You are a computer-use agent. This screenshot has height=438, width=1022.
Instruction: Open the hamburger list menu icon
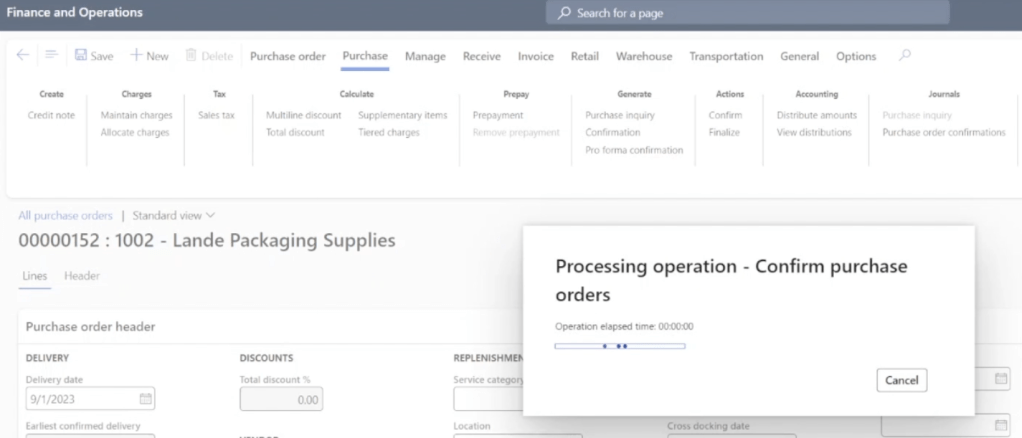pos(52,56)
